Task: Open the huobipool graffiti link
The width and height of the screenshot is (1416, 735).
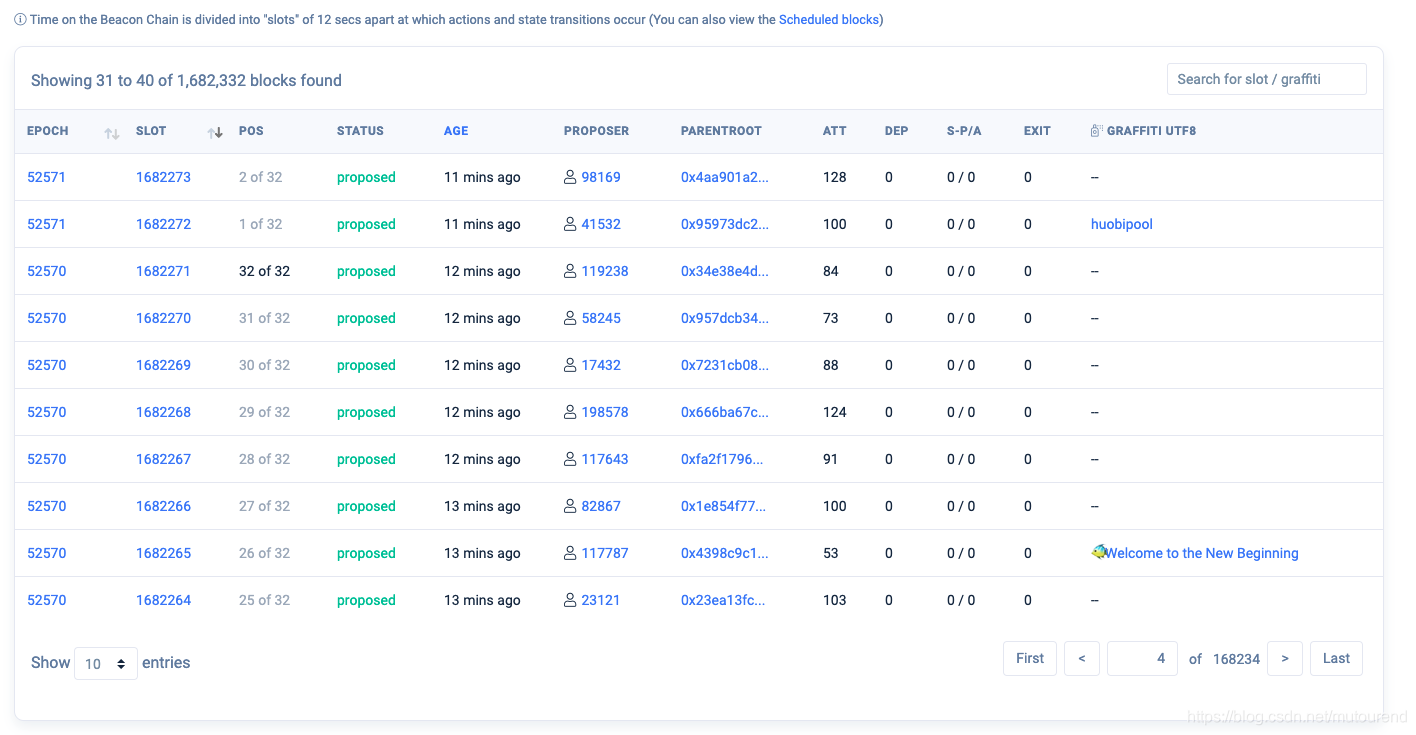Action: [1122, 224]
